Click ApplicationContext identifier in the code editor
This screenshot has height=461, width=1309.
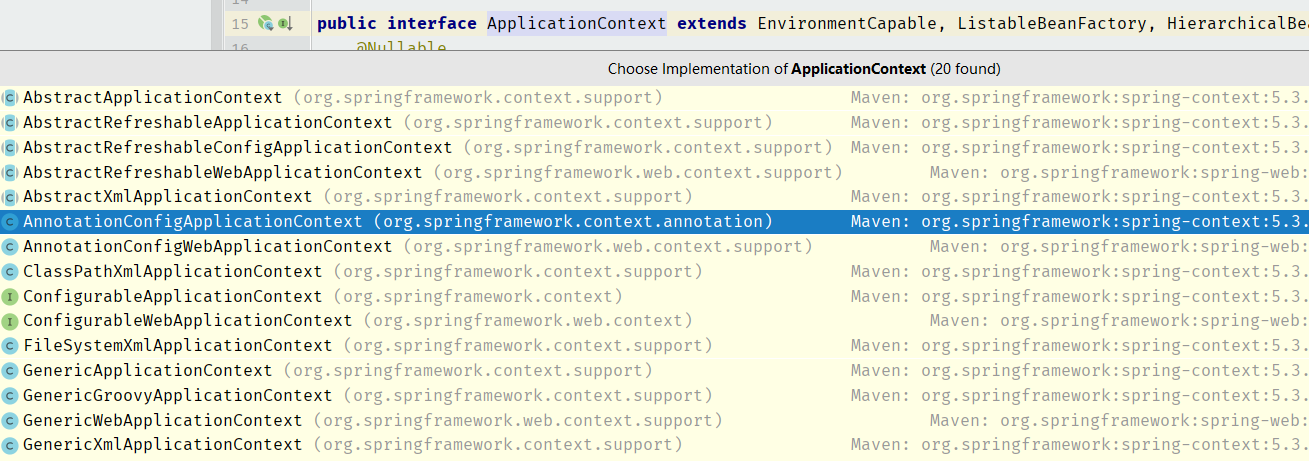tap(576, 23)
